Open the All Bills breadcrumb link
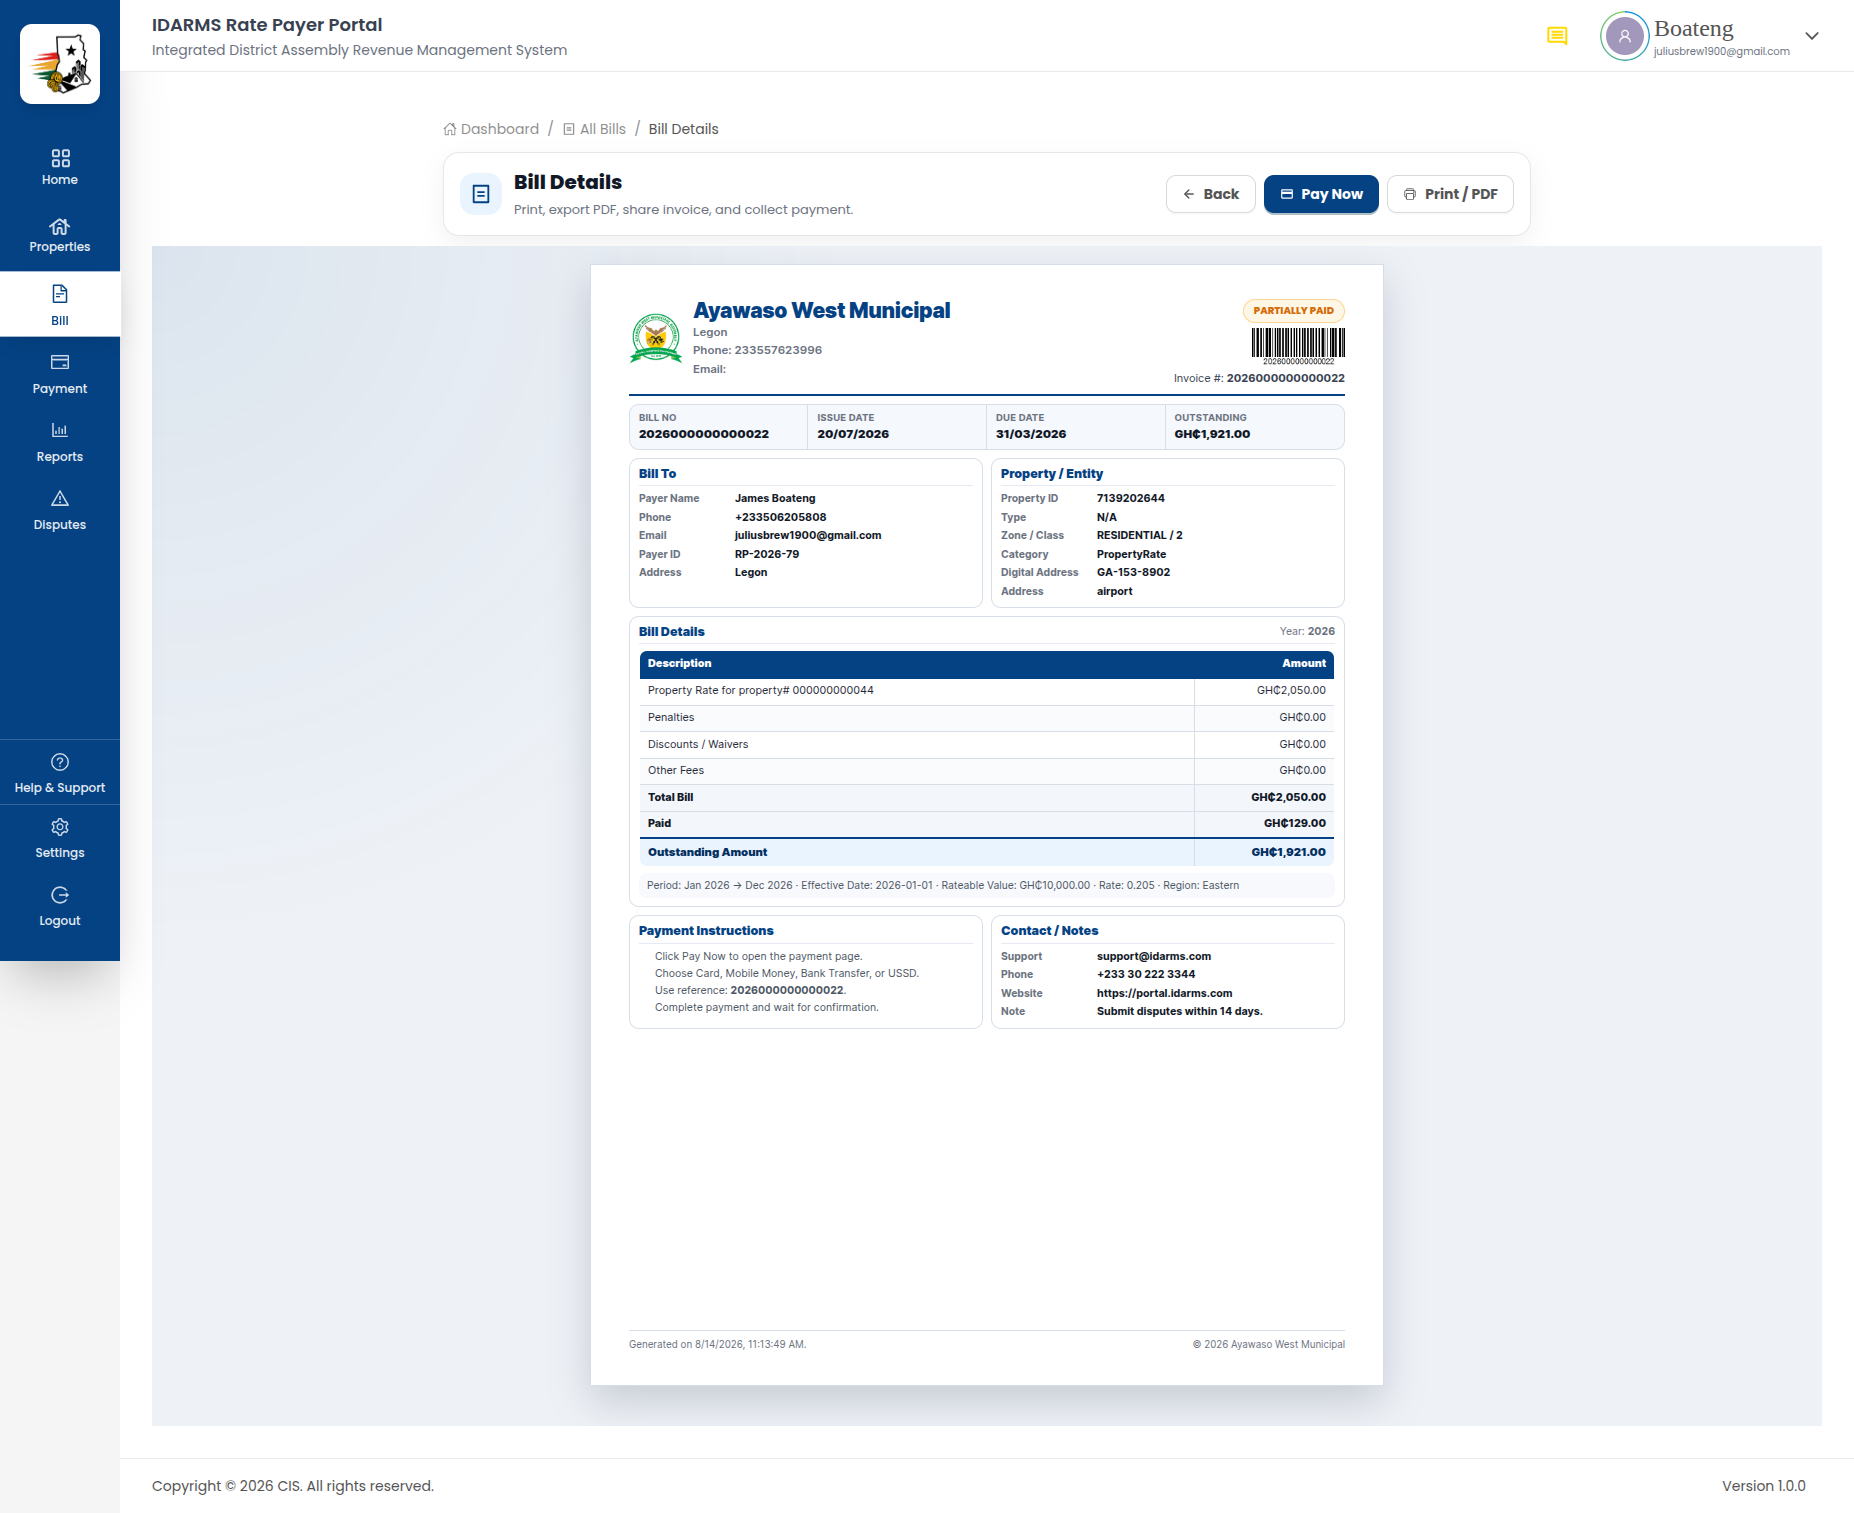Image resolution: width=1854 pixels, height=1513 pixels. click(594, 129)
